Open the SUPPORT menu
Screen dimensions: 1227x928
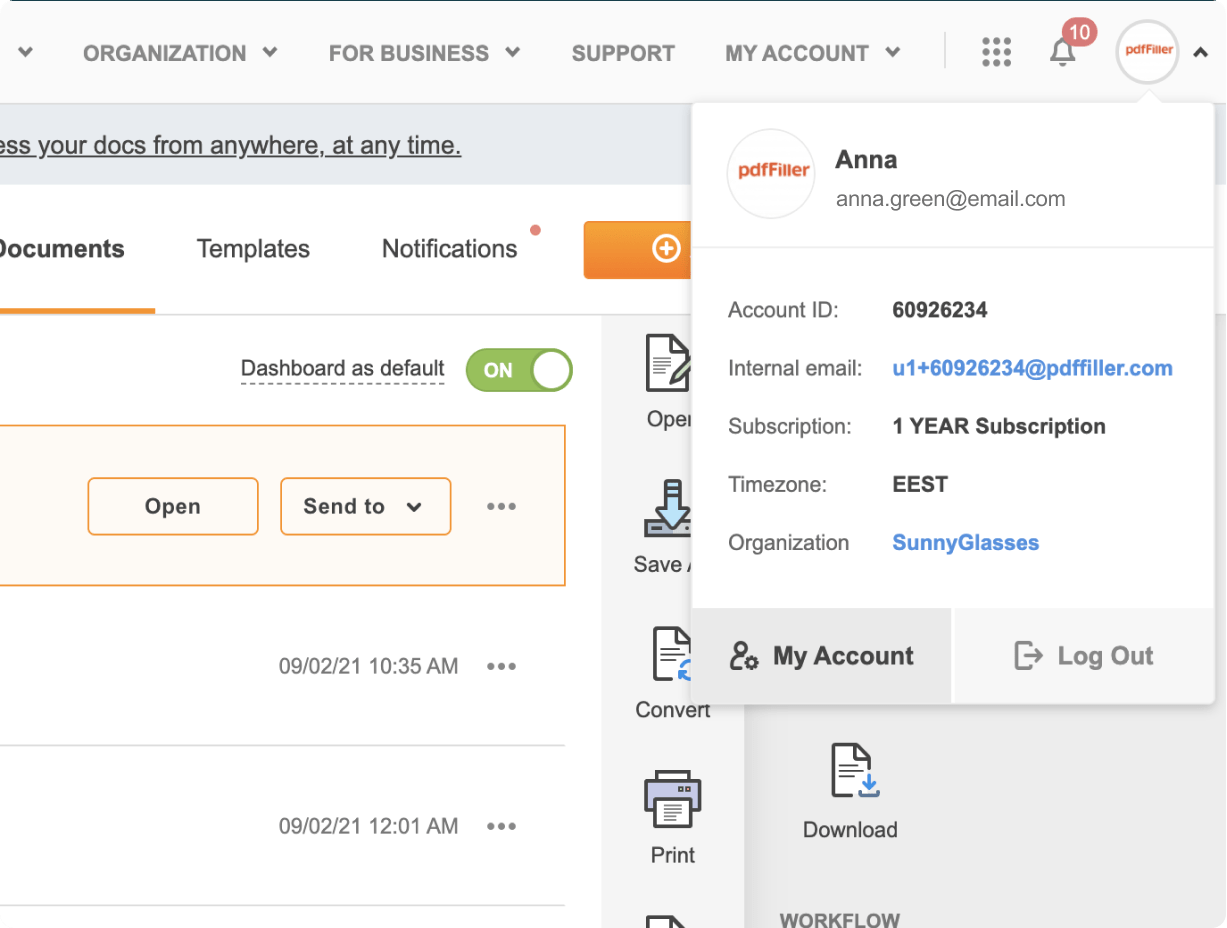pos(623,52)
